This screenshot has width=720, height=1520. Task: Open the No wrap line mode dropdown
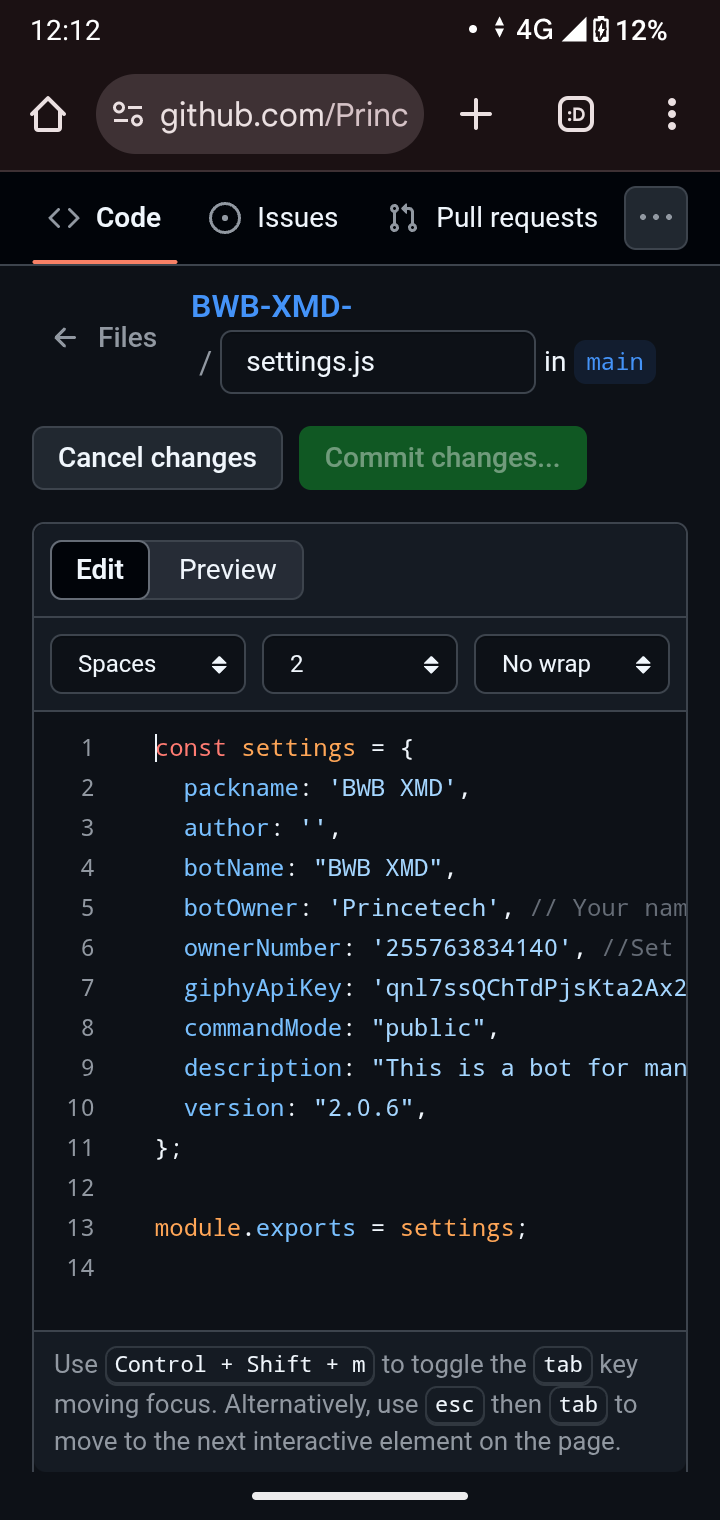[x=572, y=664]
